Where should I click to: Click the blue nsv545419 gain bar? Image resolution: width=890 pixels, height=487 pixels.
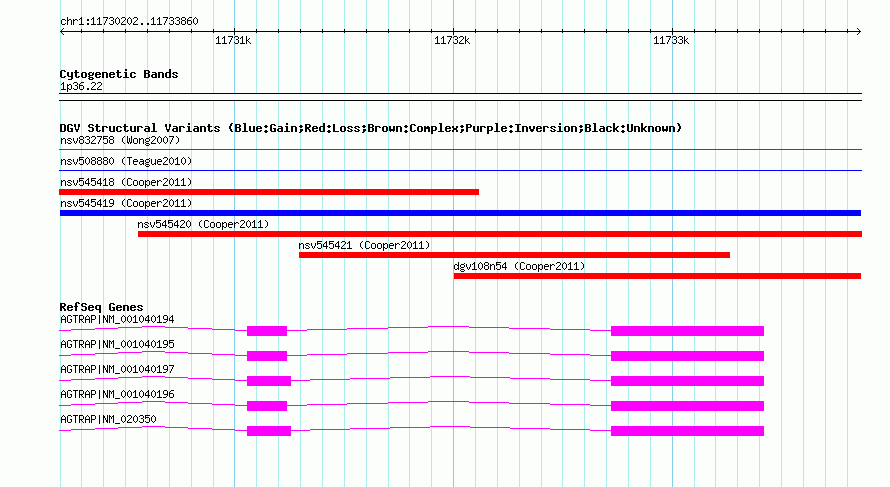(x=460, y=213)
